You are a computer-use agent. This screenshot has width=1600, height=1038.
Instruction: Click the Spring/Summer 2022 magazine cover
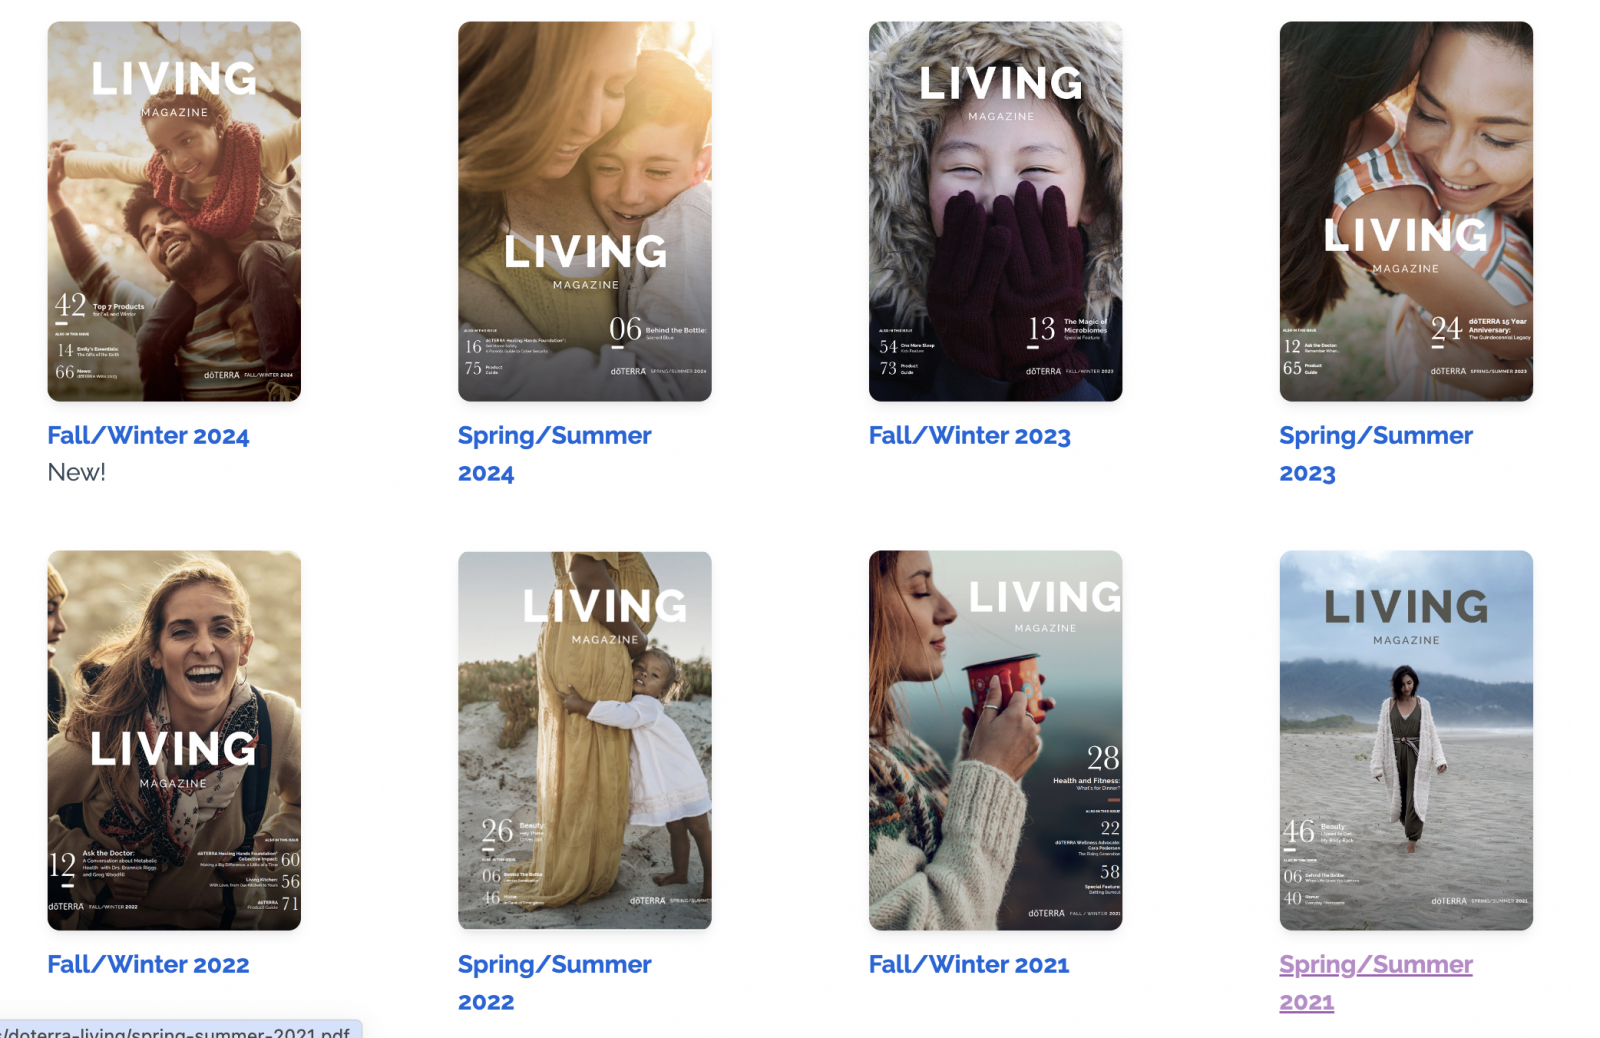click(x=585, y=740)
